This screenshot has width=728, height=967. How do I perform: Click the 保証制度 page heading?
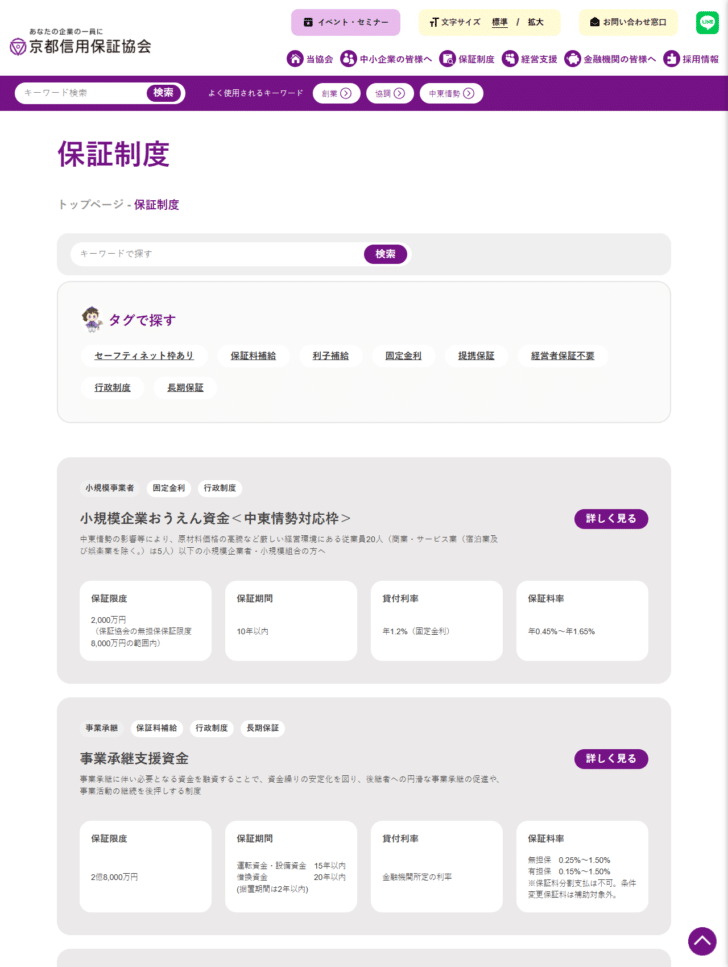coord(114,154)
